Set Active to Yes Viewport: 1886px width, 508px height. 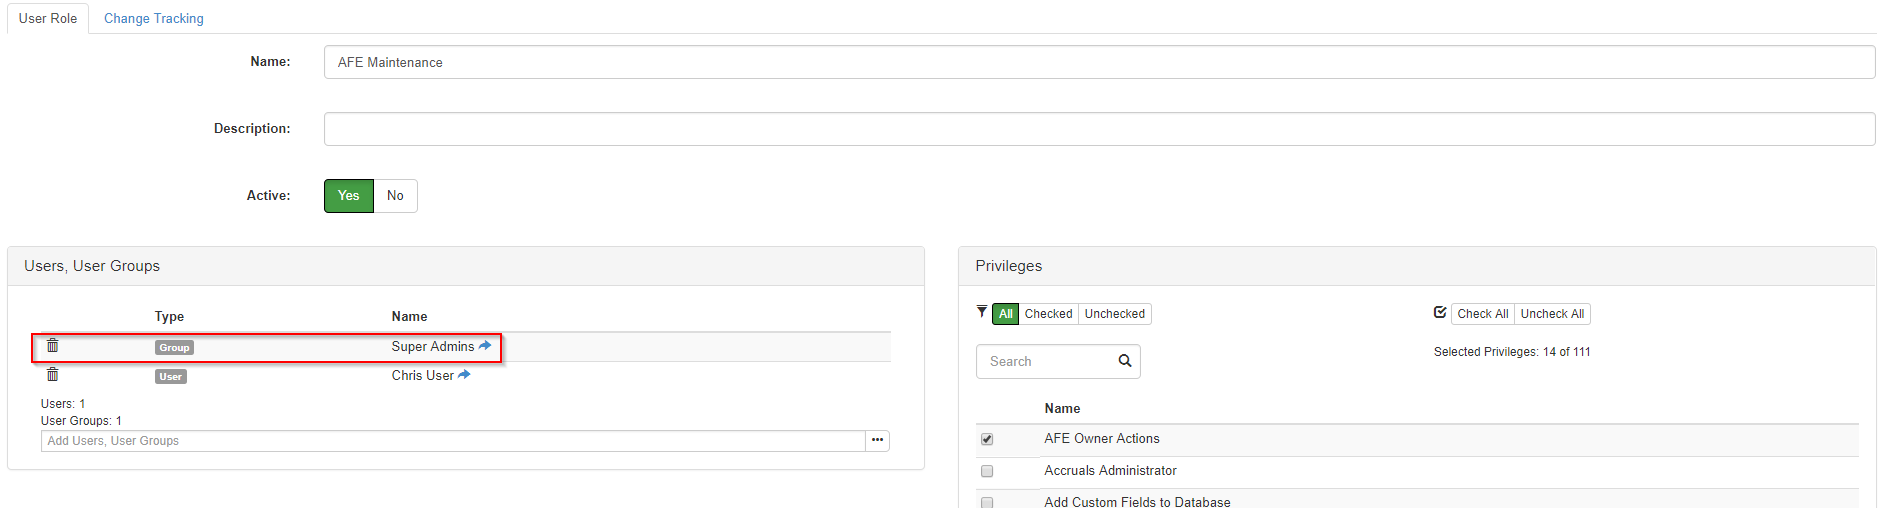click(x=348, y=196)
